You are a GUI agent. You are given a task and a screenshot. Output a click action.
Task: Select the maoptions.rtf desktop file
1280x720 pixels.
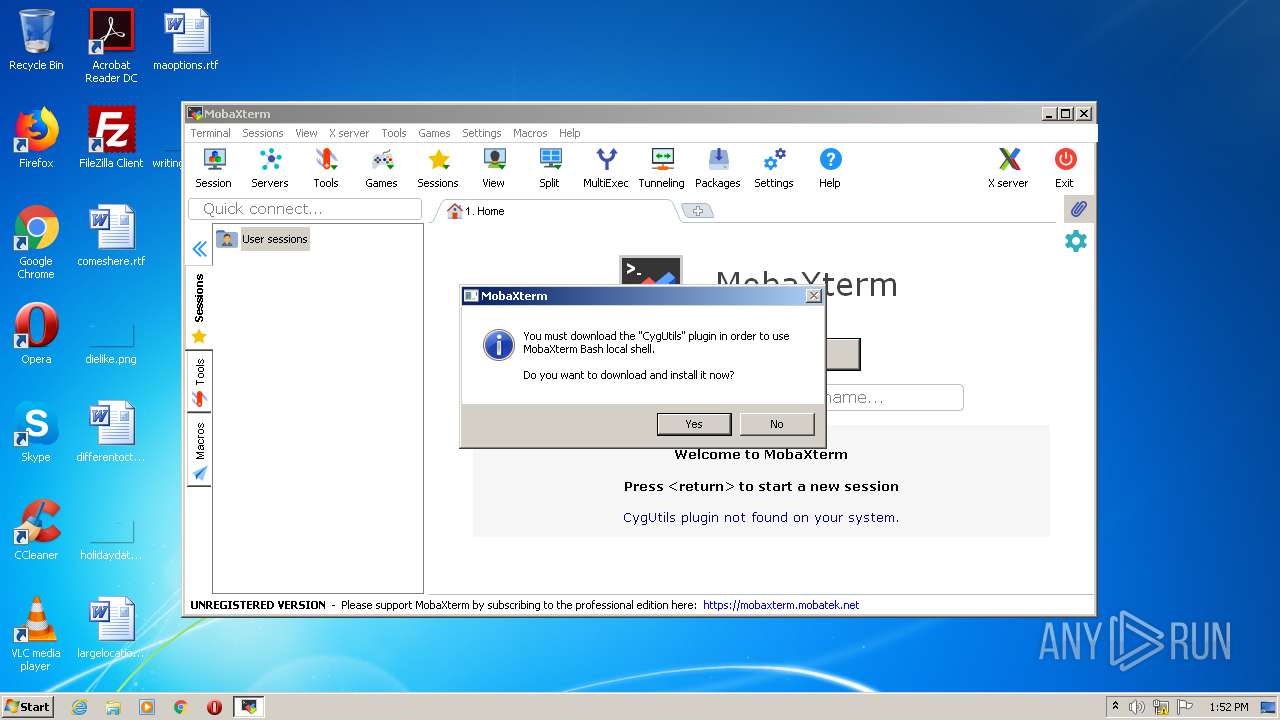[x=186, y=40]
